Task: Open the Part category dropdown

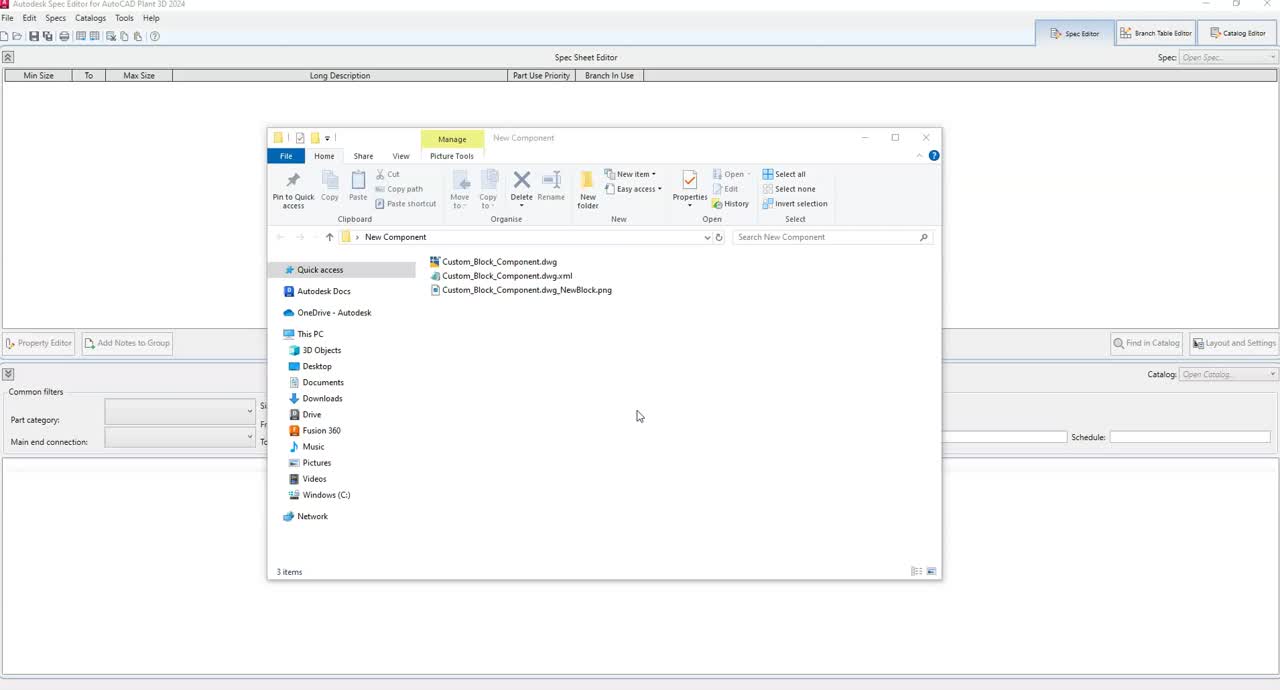Action: (180, 410)
